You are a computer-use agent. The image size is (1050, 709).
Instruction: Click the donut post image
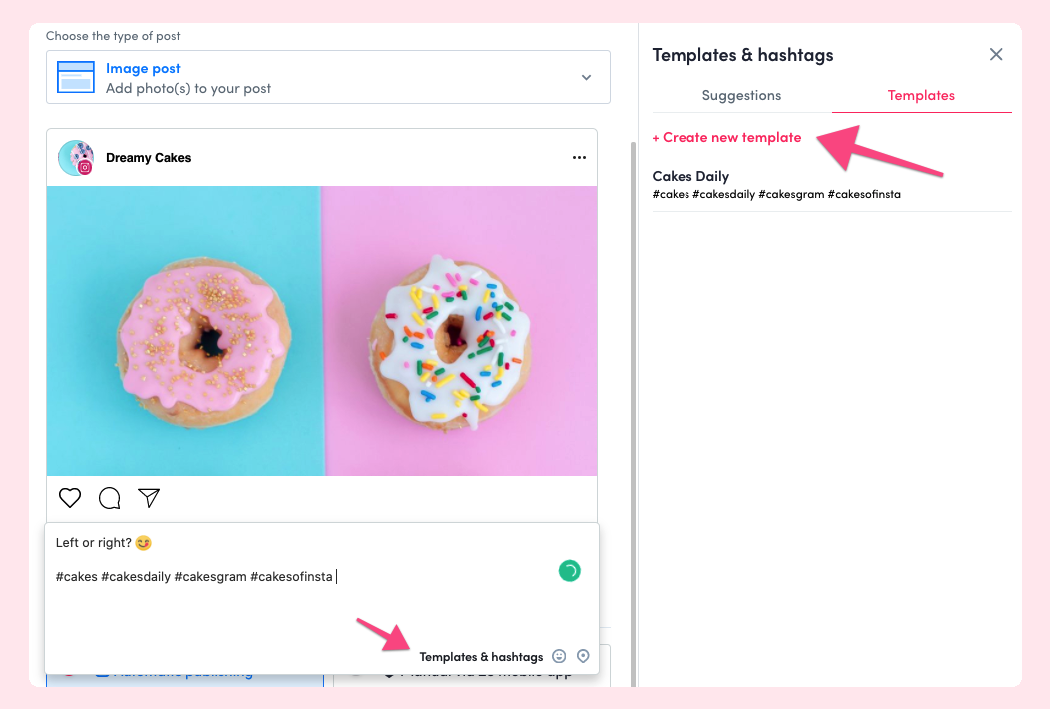pos(322,331)
